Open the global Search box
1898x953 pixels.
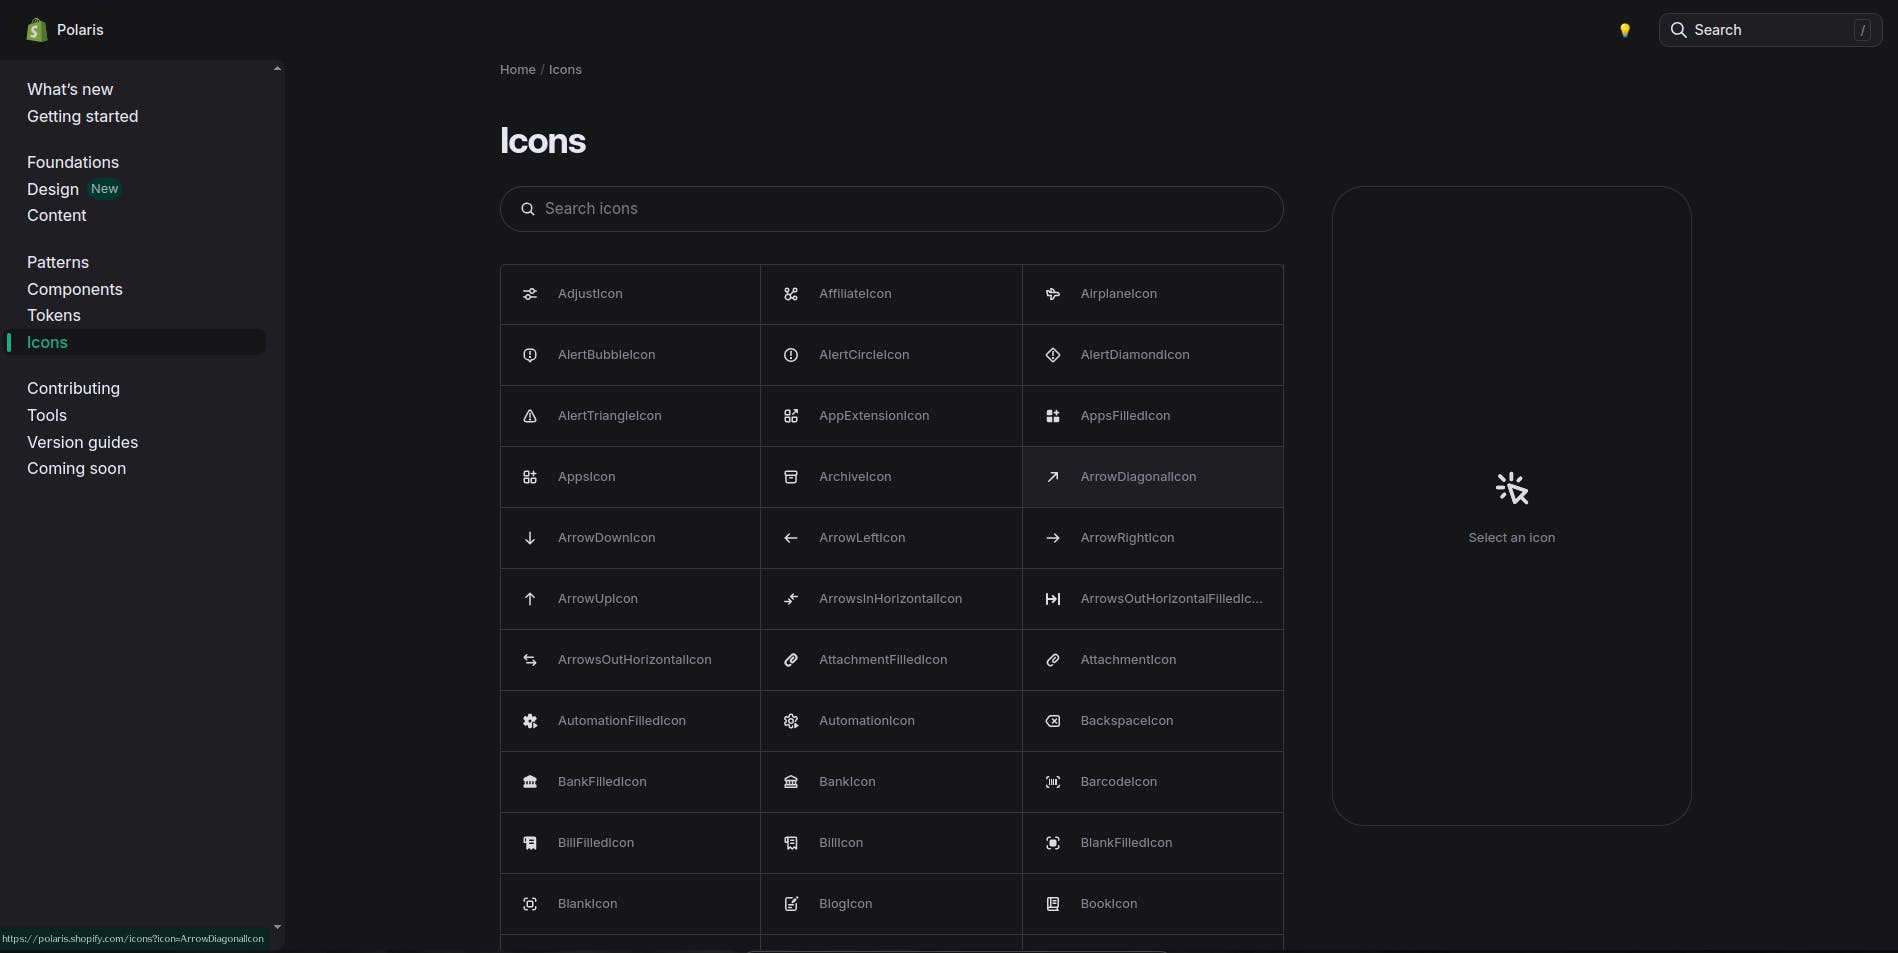click(x=1770, y=30)
